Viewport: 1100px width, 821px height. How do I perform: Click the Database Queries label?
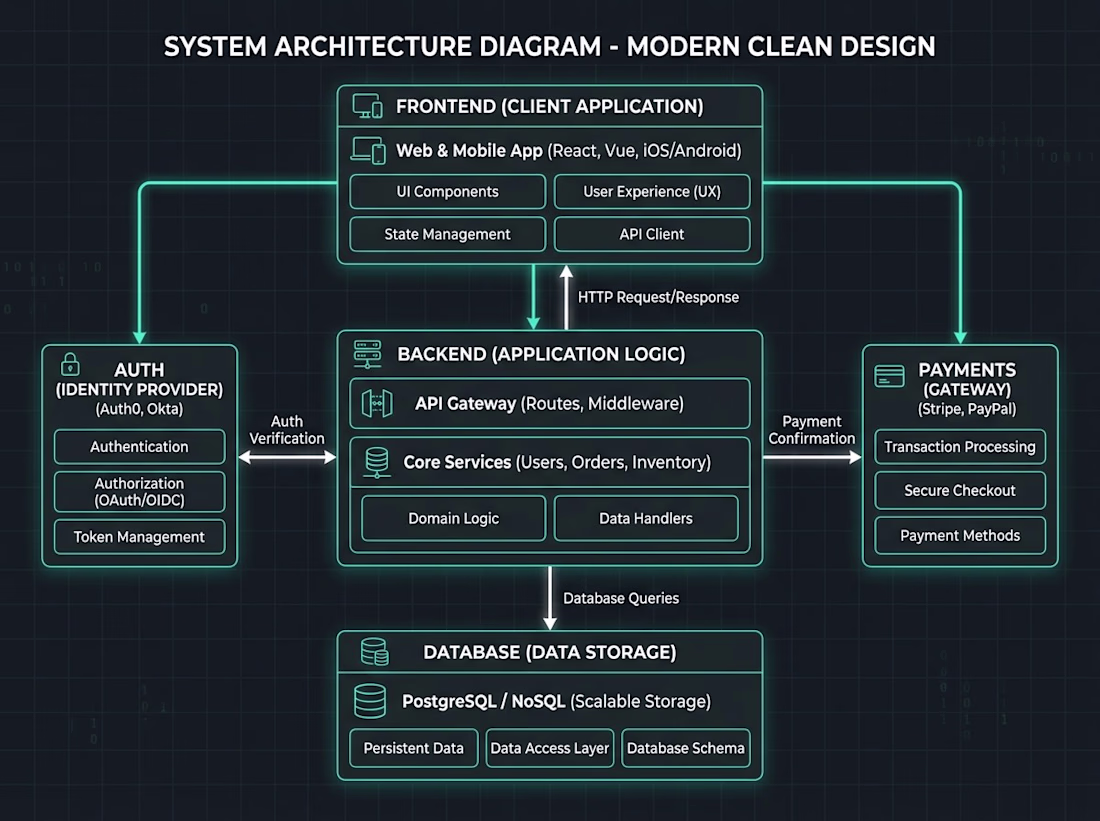pos(621,598)
